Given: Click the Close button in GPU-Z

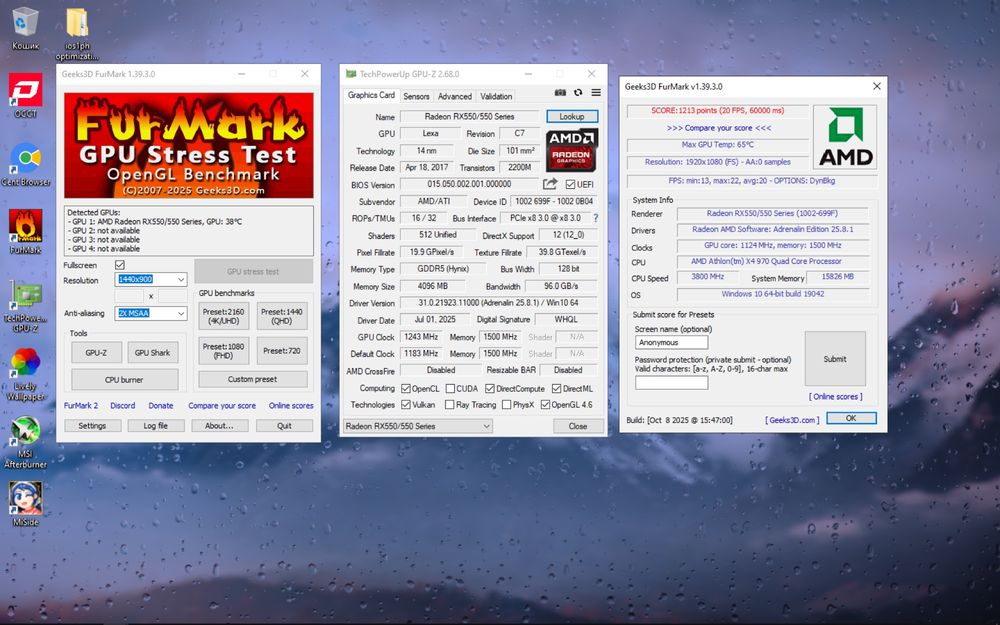Looking at the screenshot, I should [x=578, y=426].
